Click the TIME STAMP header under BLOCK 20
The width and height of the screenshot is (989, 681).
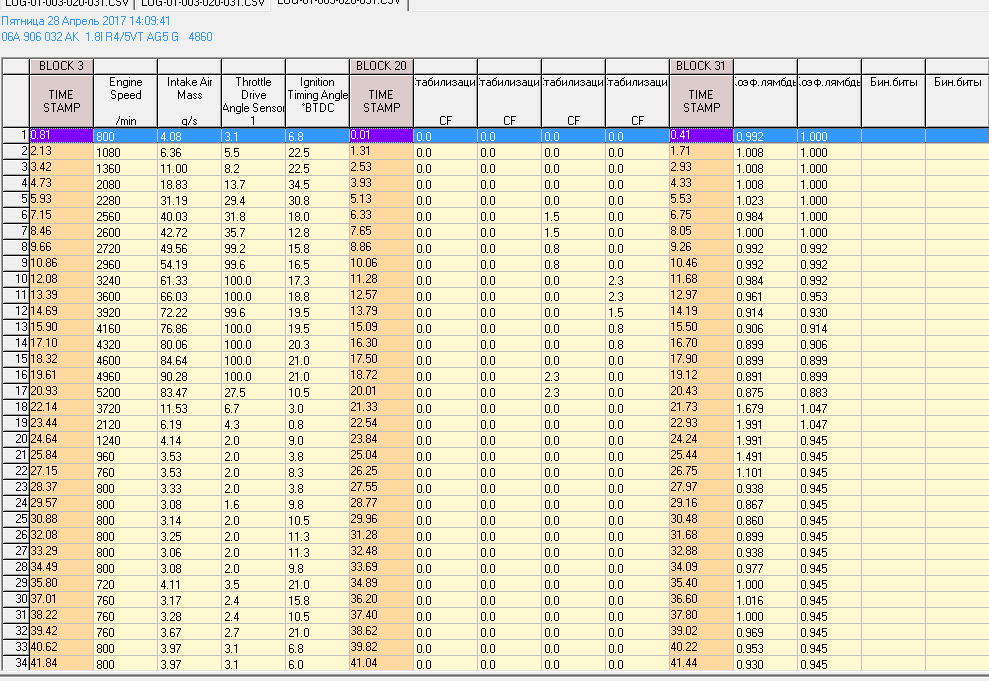click(x=381, y=101)
